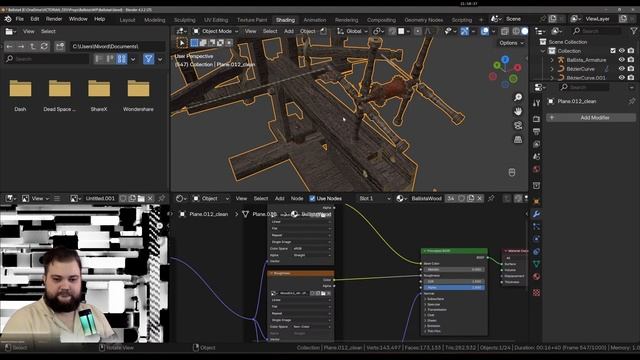Screen dimensions: 640x360
Task: Open the viewport Options dropdown
Action: point(511,43)
